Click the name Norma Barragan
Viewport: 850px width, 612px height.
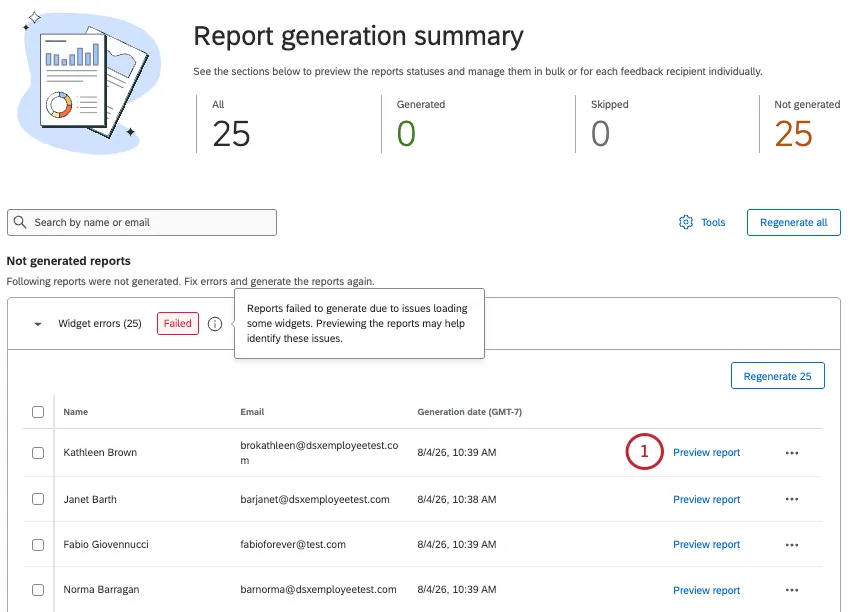[101, 589]
